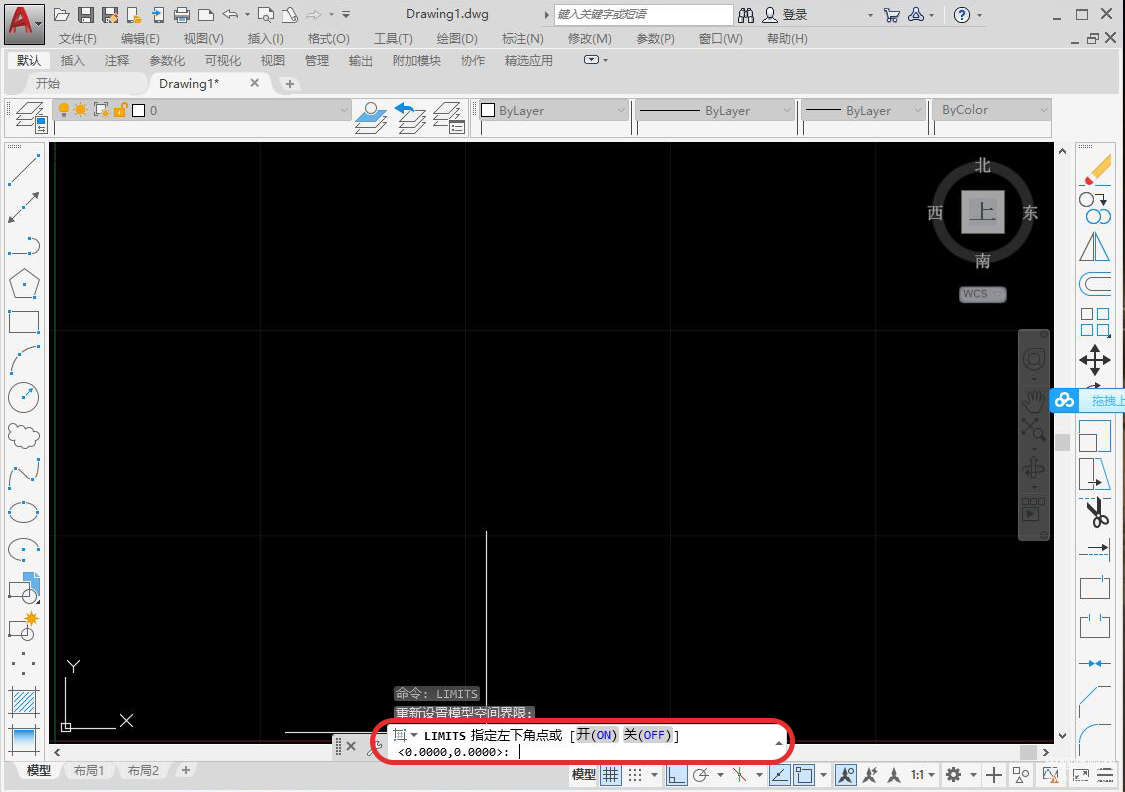Click Make Object's Layer Current icon
The image size is (1125, 792).
pos(372,117)
